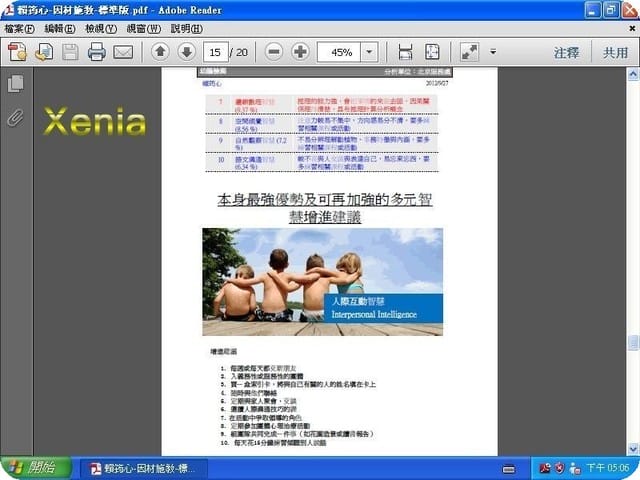
Task: Show attachments with the paperclip icon
Action: pos(16,118)
